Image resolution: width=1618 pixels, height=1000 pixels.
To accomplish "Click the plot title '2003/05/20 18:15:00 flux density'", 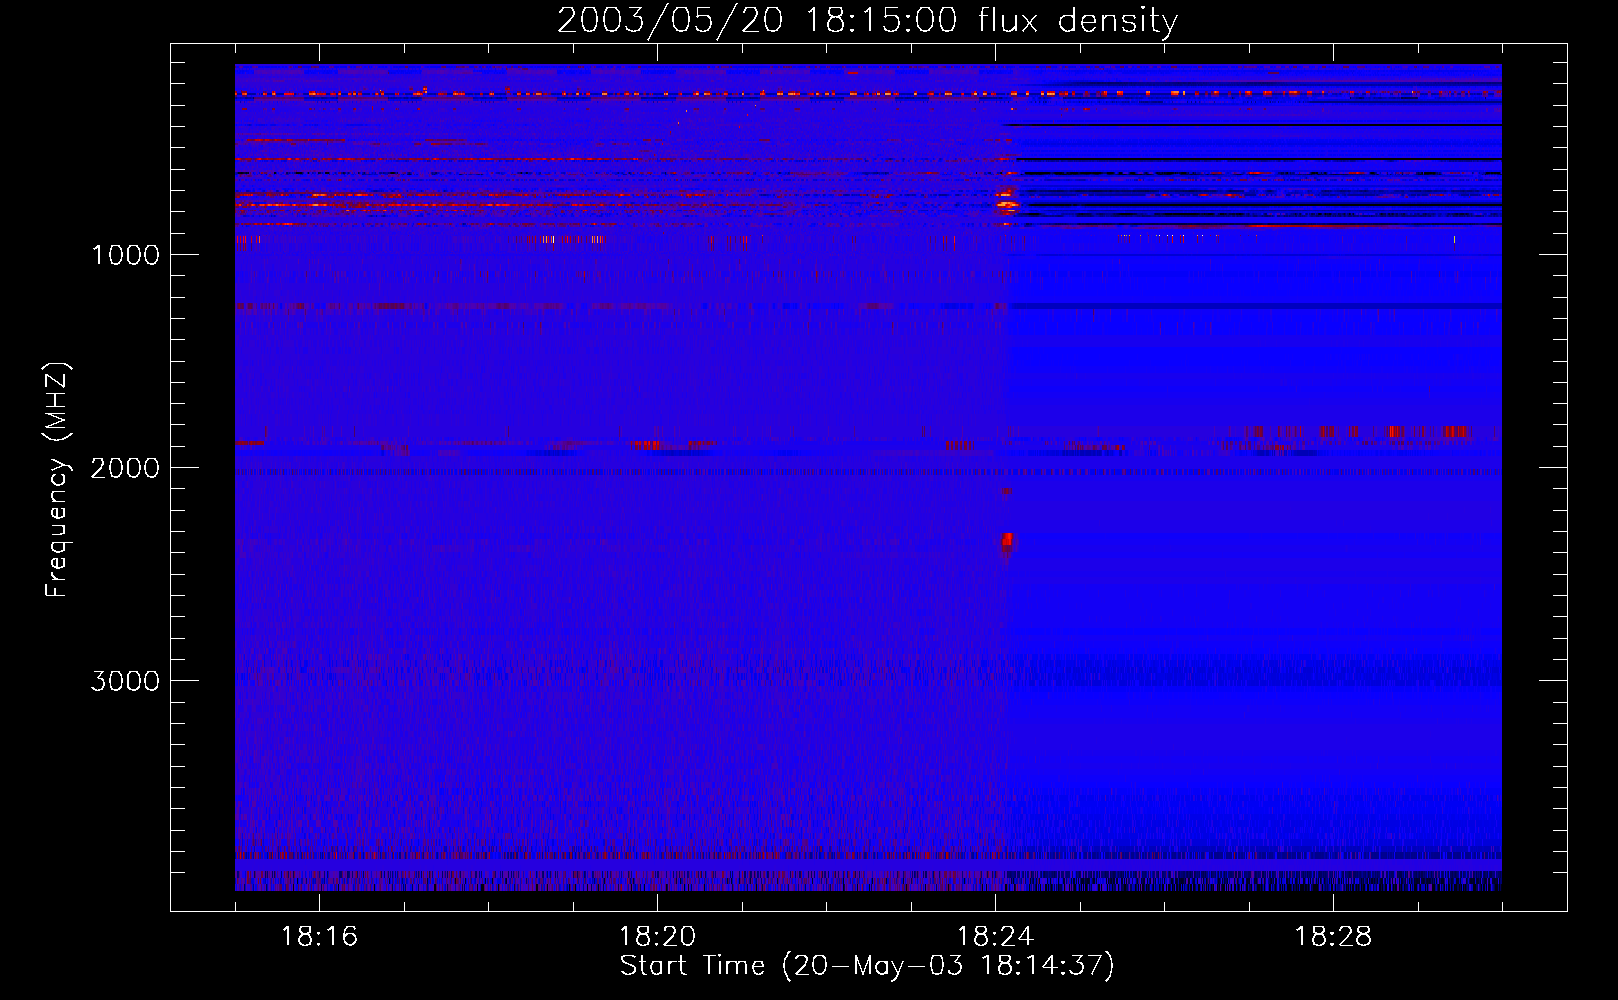I will click(867, 20).
